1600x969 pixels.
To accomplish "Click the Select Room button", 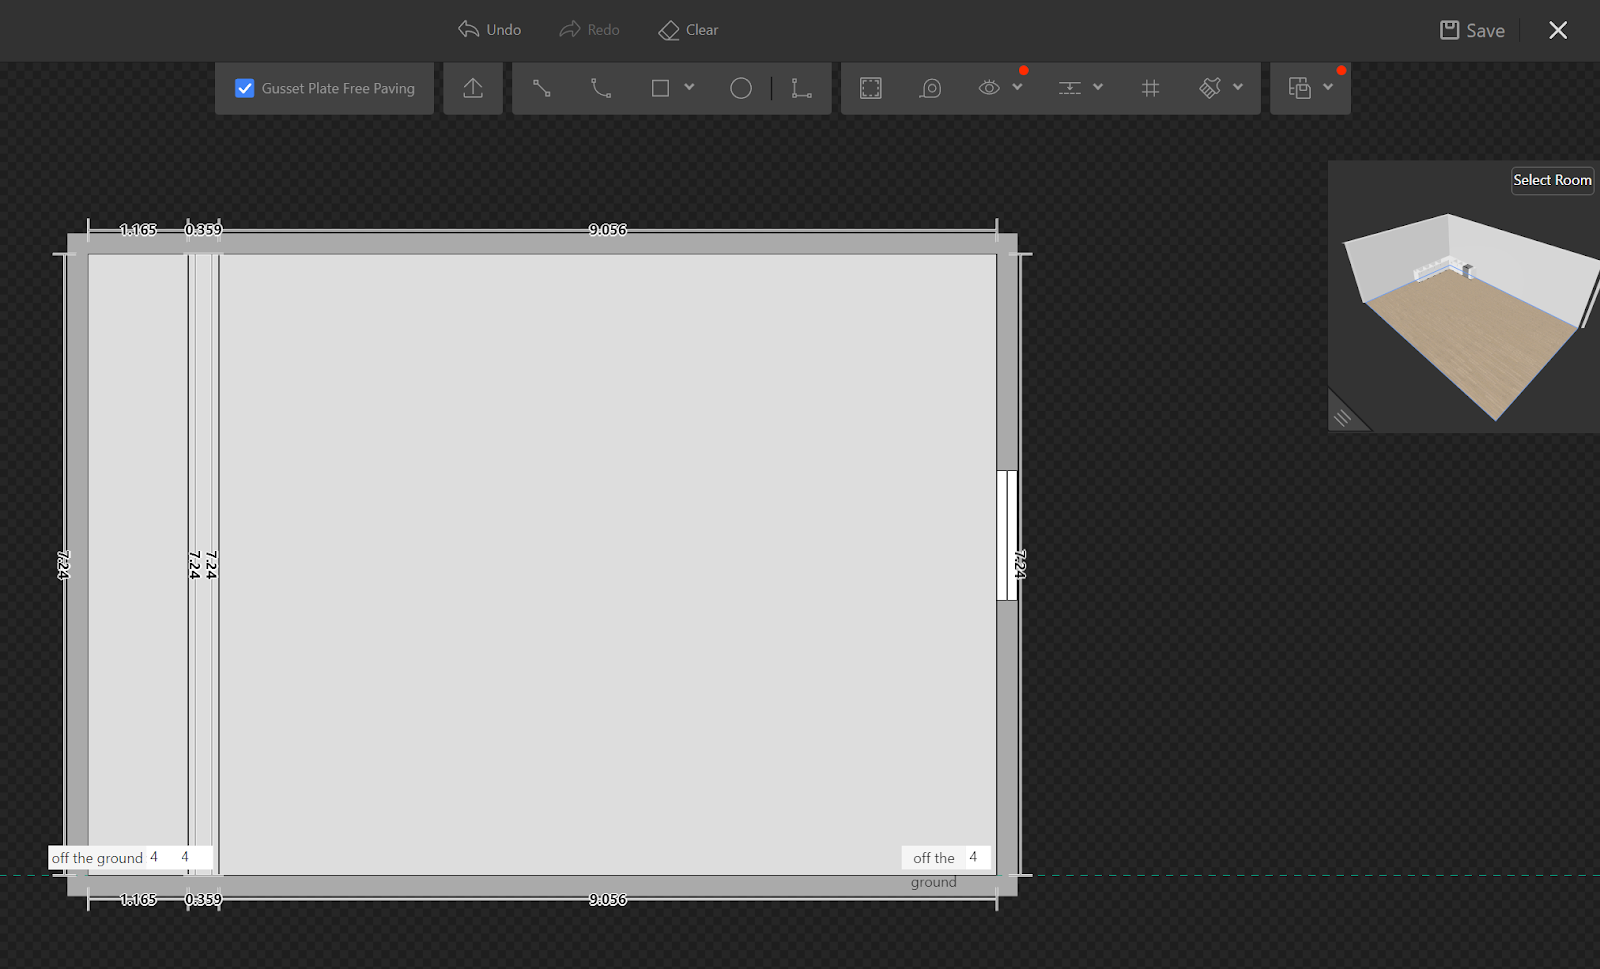I will [x=1551, y=180].
